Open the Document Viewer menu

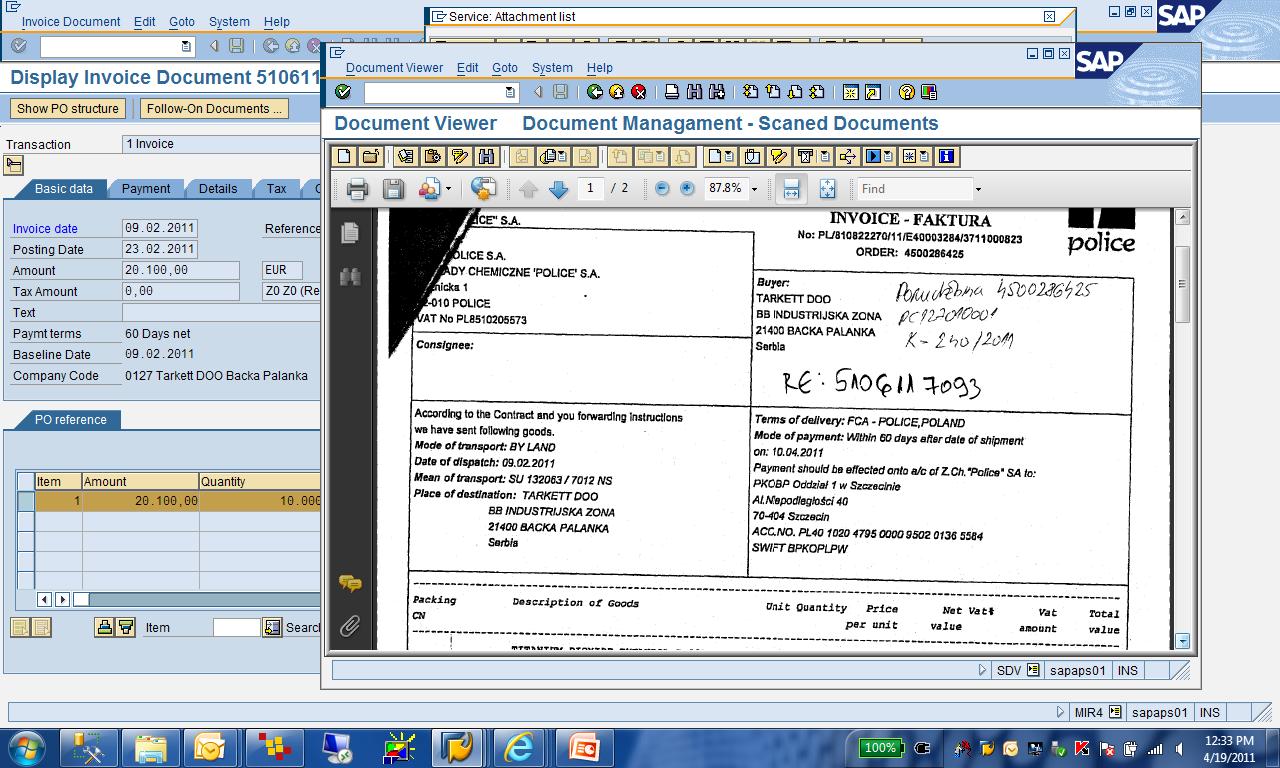(x=394, y=68)
